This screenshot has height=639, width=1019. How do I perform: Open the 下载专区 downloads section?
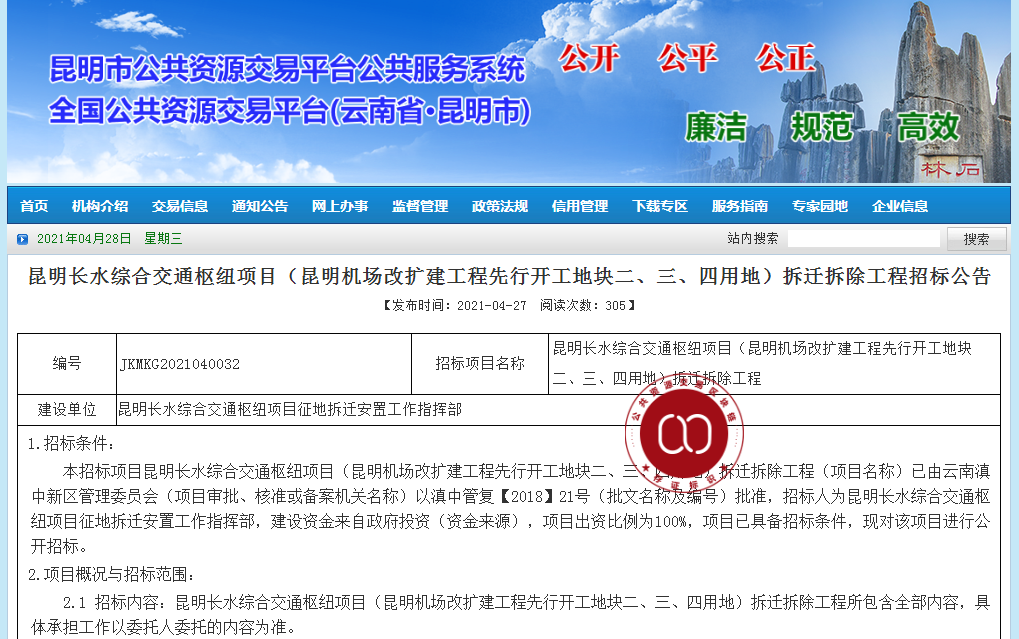coord(659,205)
